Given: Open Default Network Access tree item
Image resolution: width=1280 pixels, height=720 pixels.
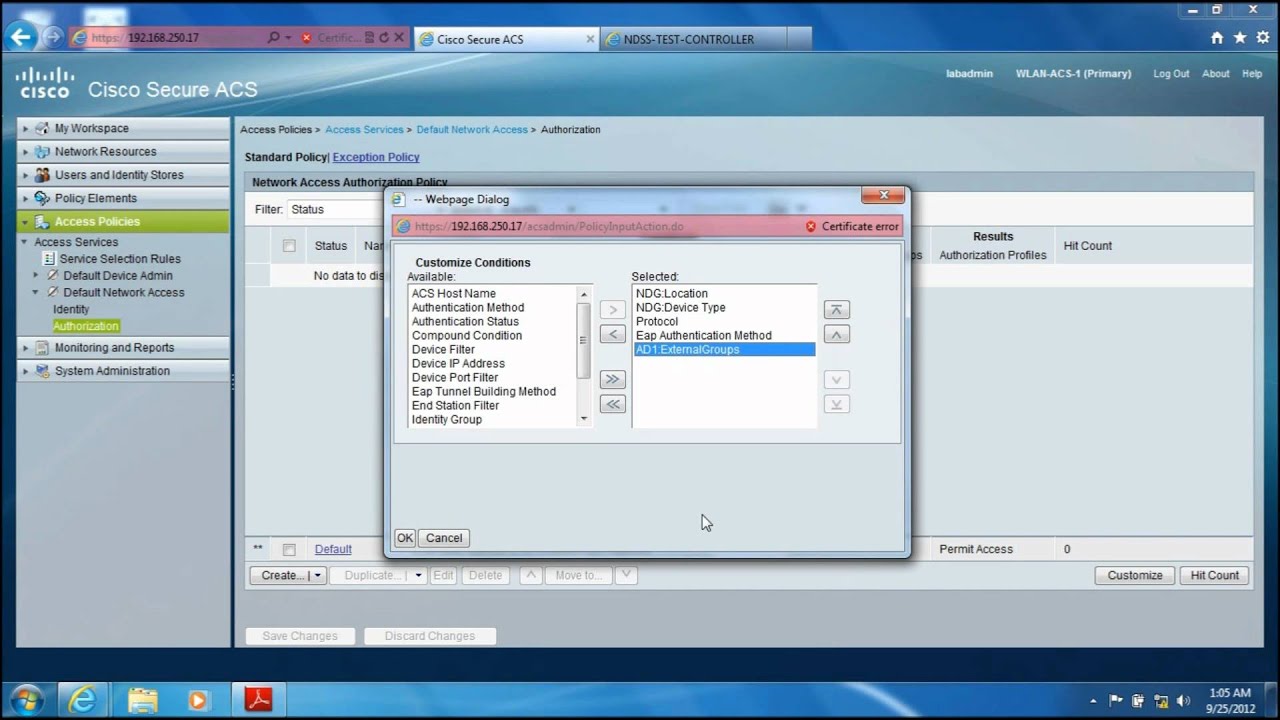Looking at the screenshot, I should [124, 293].
